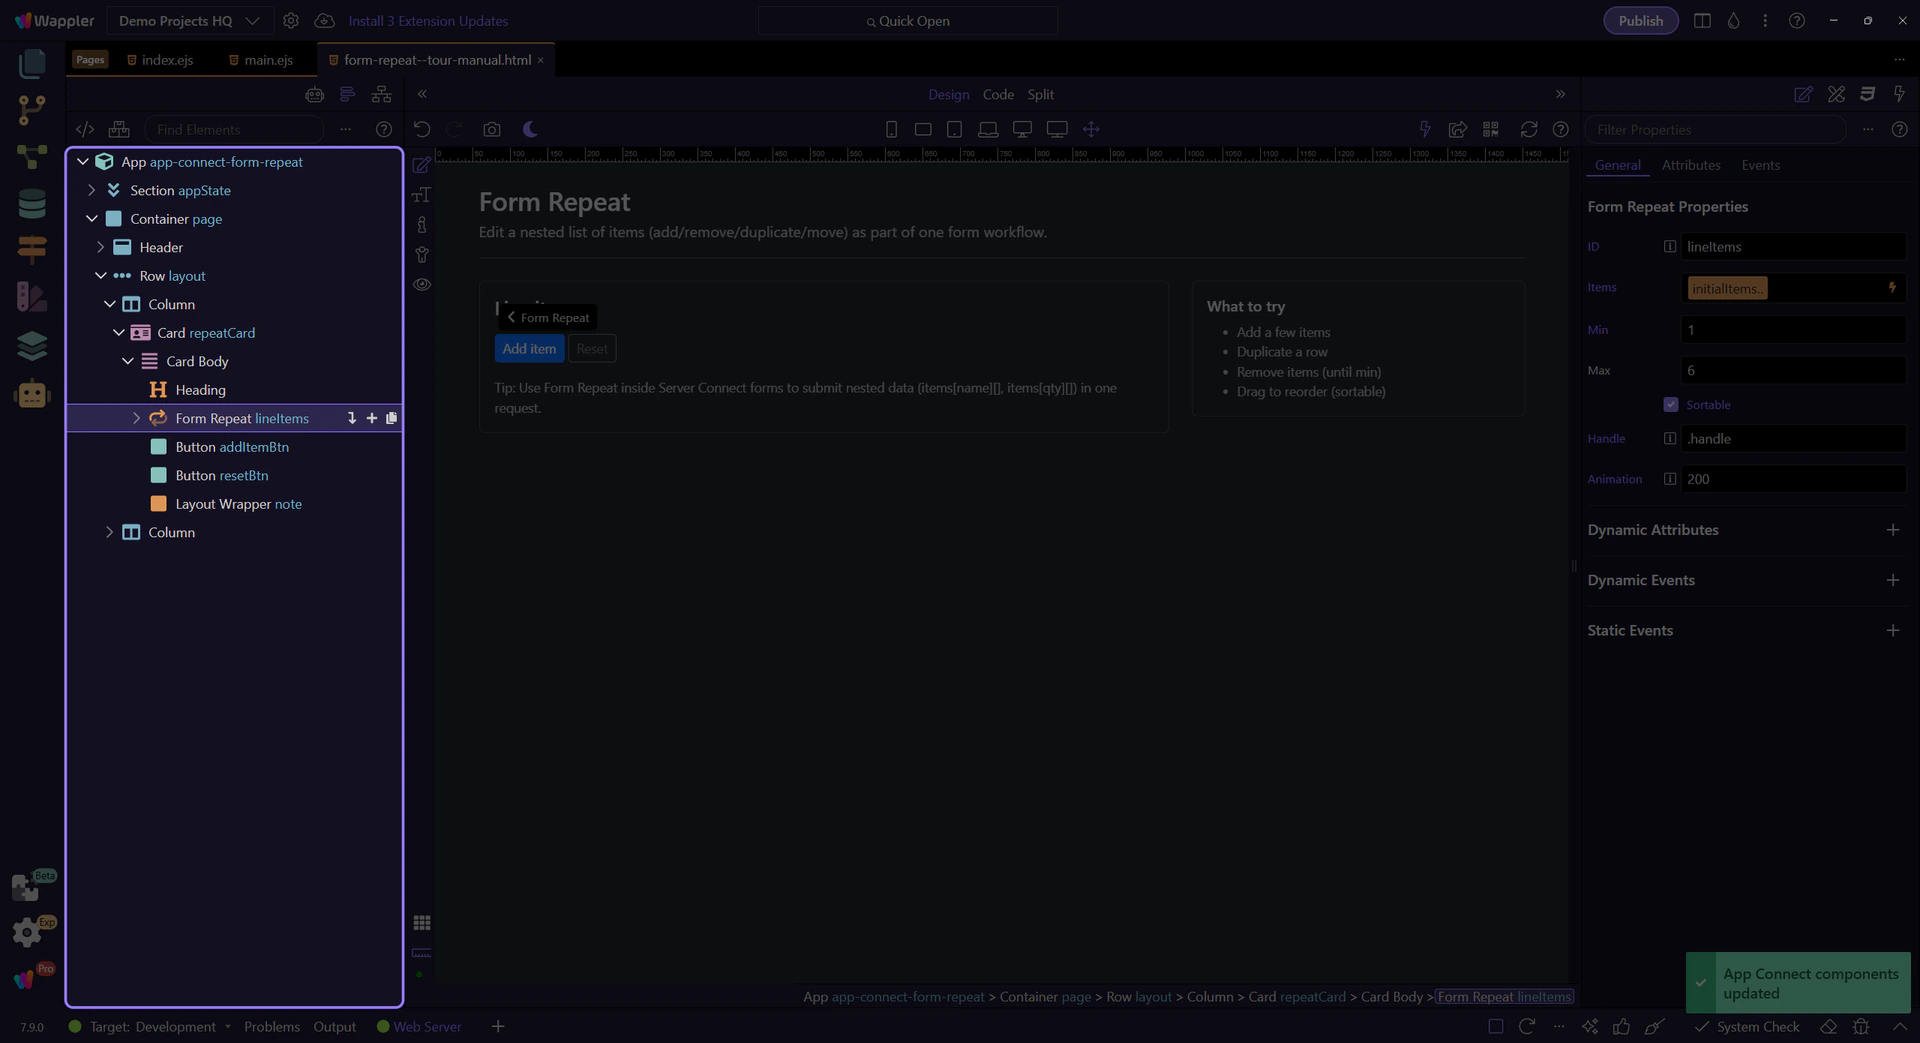Toggle visibility with the eye icon

click(x=422, y=285)
